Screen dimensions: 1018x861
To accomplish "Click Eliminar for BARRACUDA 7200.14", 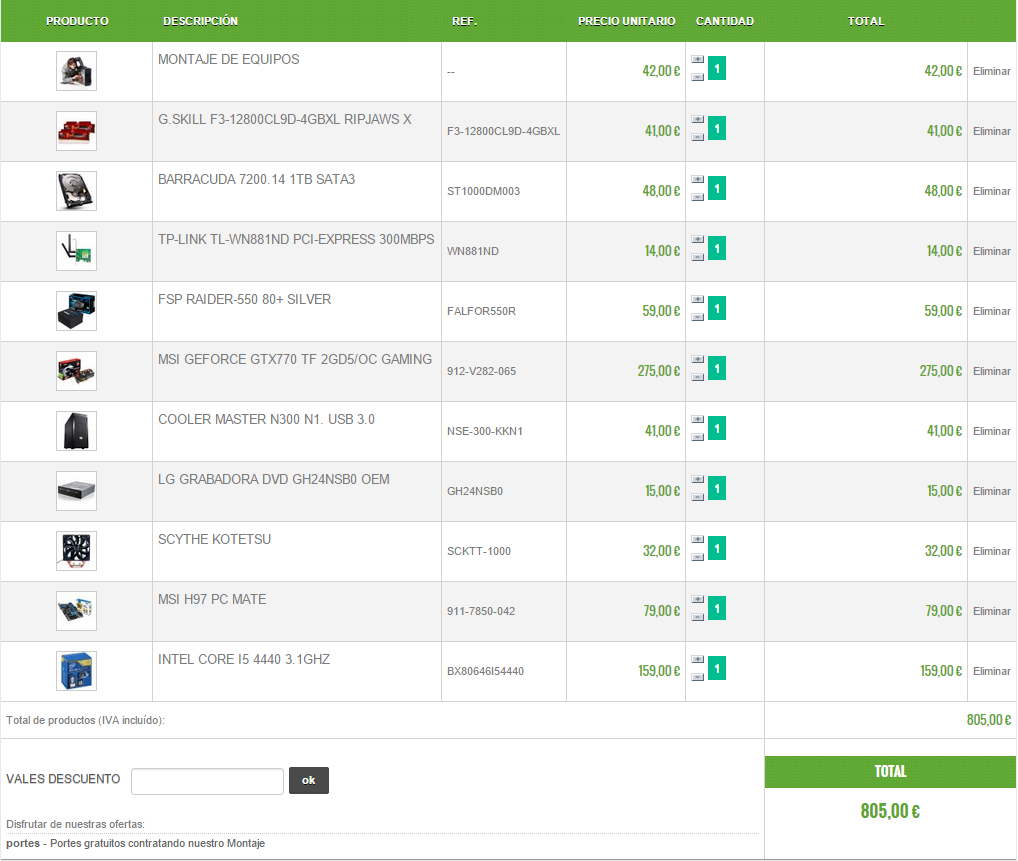I will click(991, 192).
